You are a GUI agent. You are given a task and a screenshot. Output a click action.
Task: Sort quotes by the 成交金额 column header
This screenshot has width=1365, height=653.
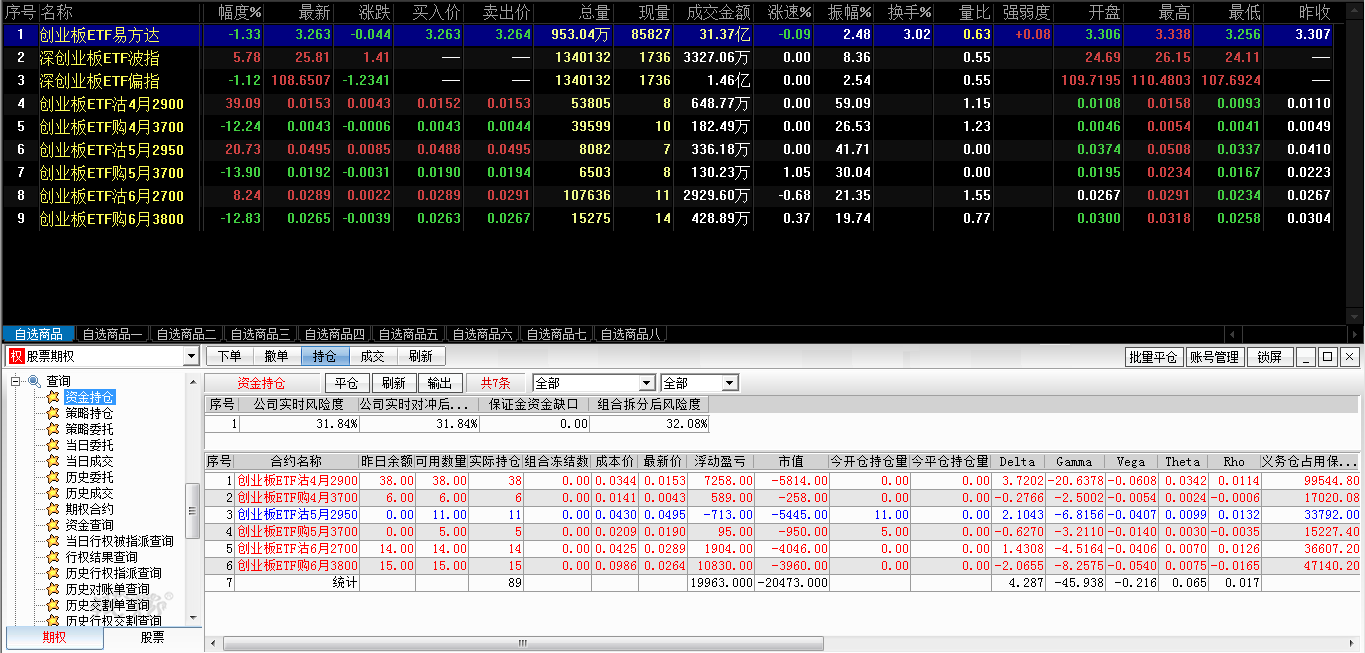coord(718,12)
